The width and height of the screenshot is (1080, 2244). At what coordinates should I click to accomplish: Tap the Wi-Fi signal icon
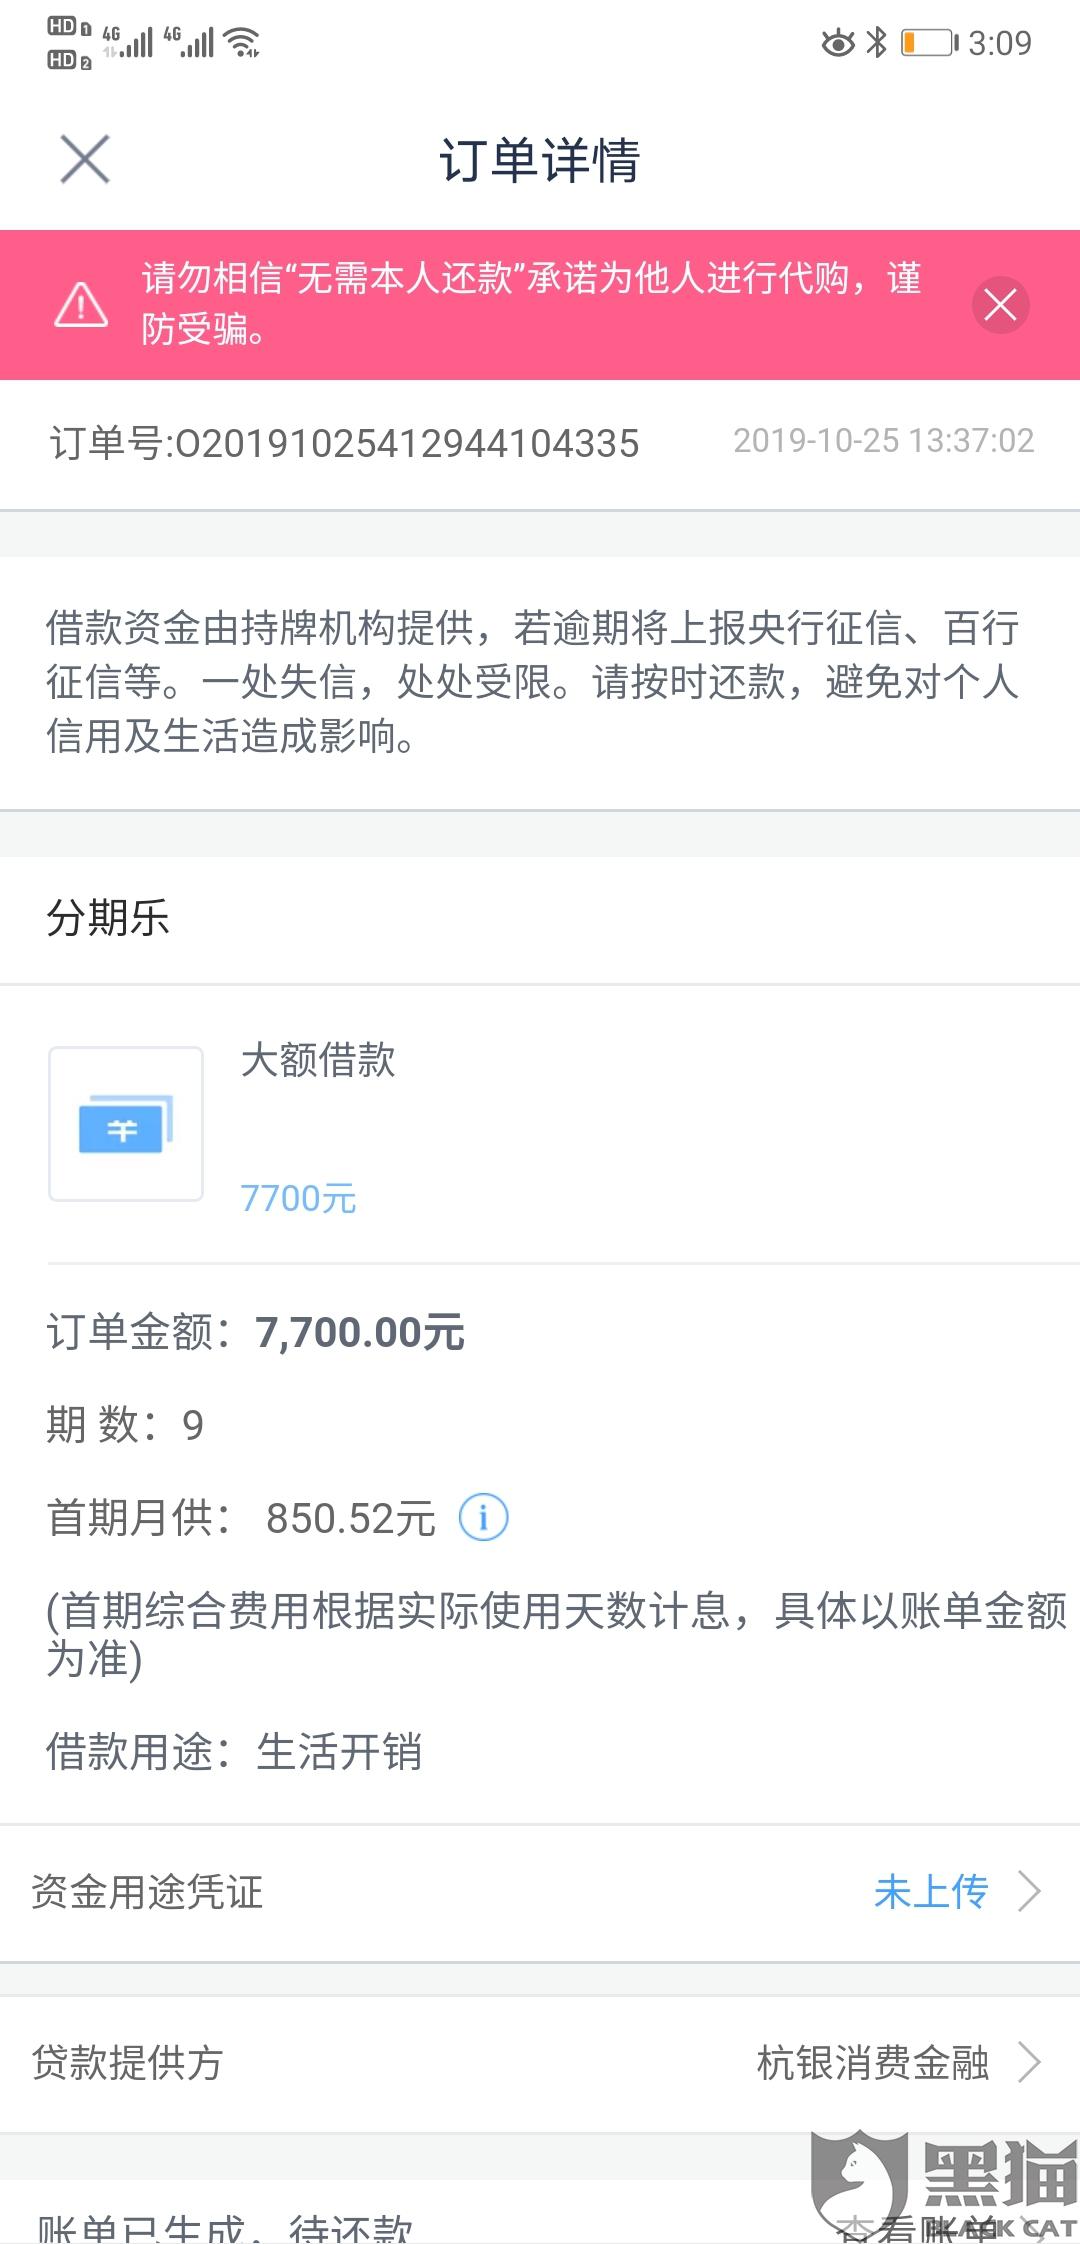(x=243, y=43)
